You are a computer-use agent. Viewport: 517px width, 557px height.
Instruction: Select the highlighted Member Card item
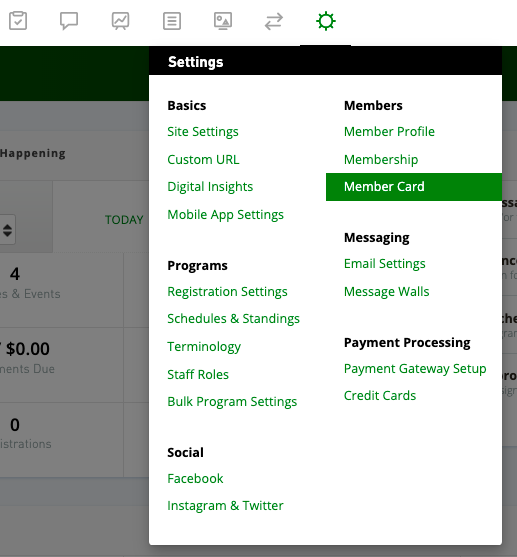[x=414, y=187]
